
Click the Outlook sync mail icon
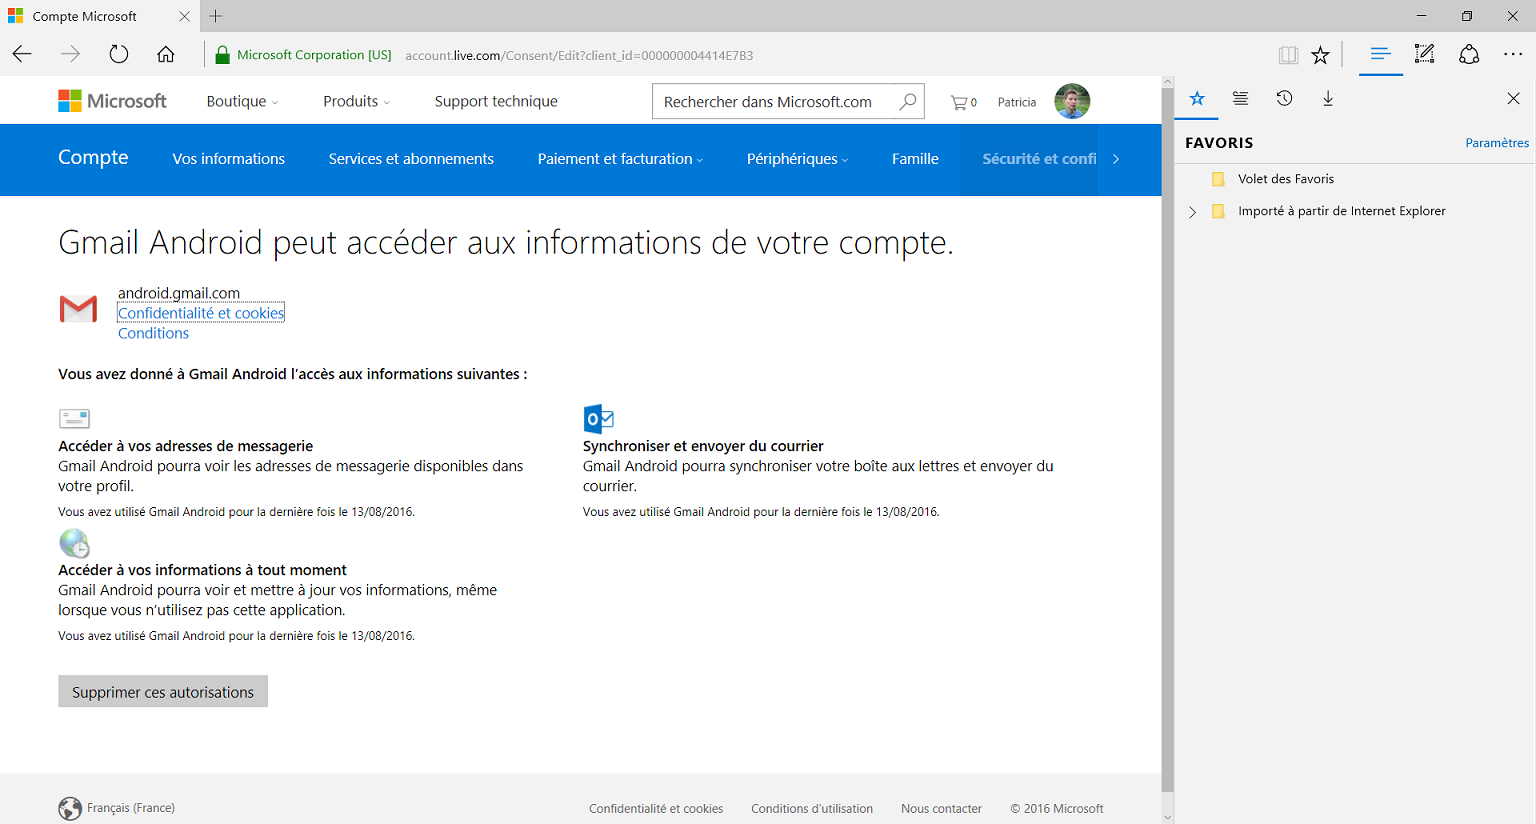pyautogui.click(x=598, y=418)
